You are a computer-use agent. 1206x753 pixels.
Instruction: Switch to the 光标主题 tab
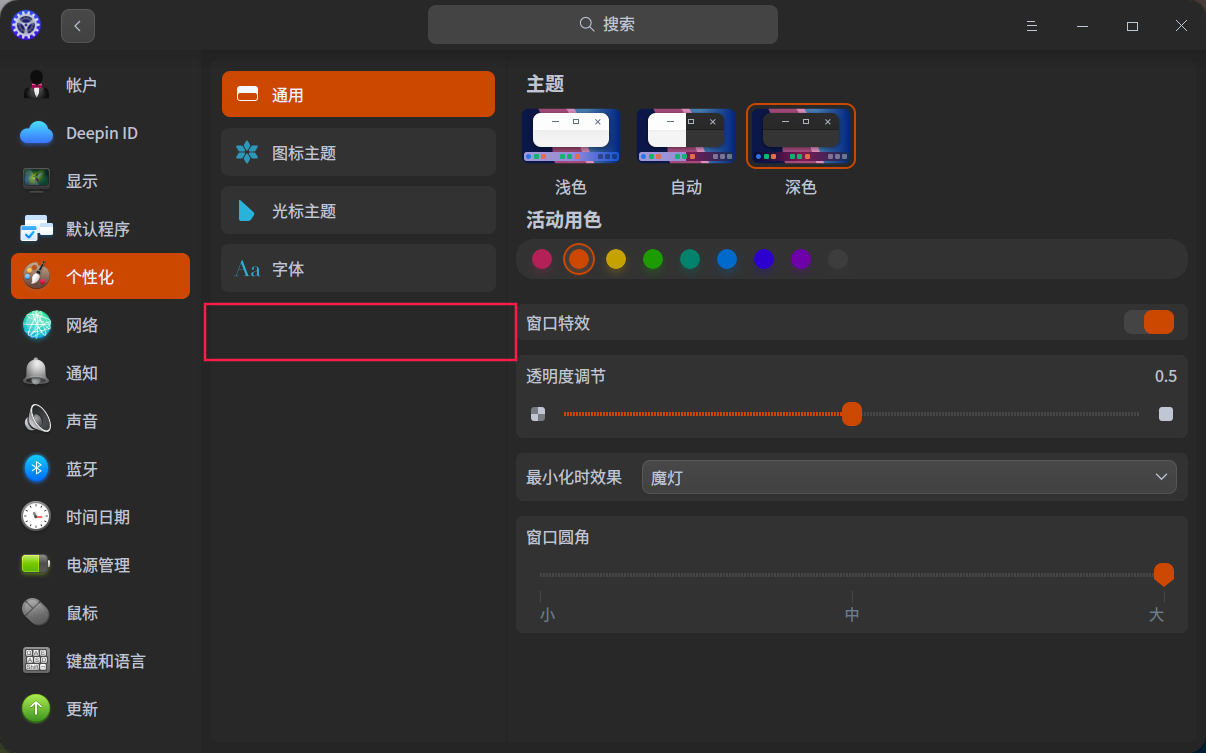pyautogui.click(x=358, y=211)
